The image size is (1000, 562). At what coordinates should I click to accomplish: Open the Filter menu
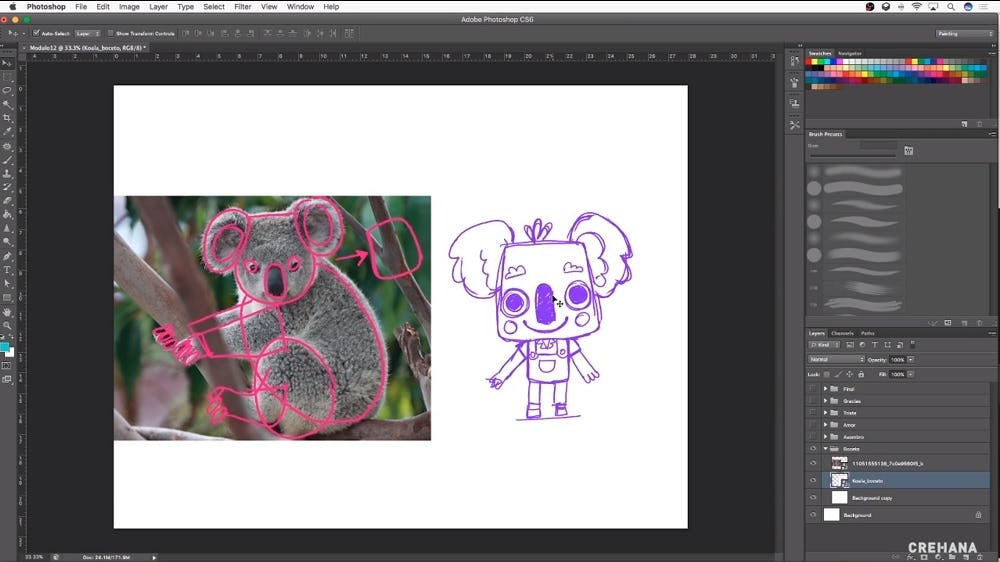click(x=243, y=7)
